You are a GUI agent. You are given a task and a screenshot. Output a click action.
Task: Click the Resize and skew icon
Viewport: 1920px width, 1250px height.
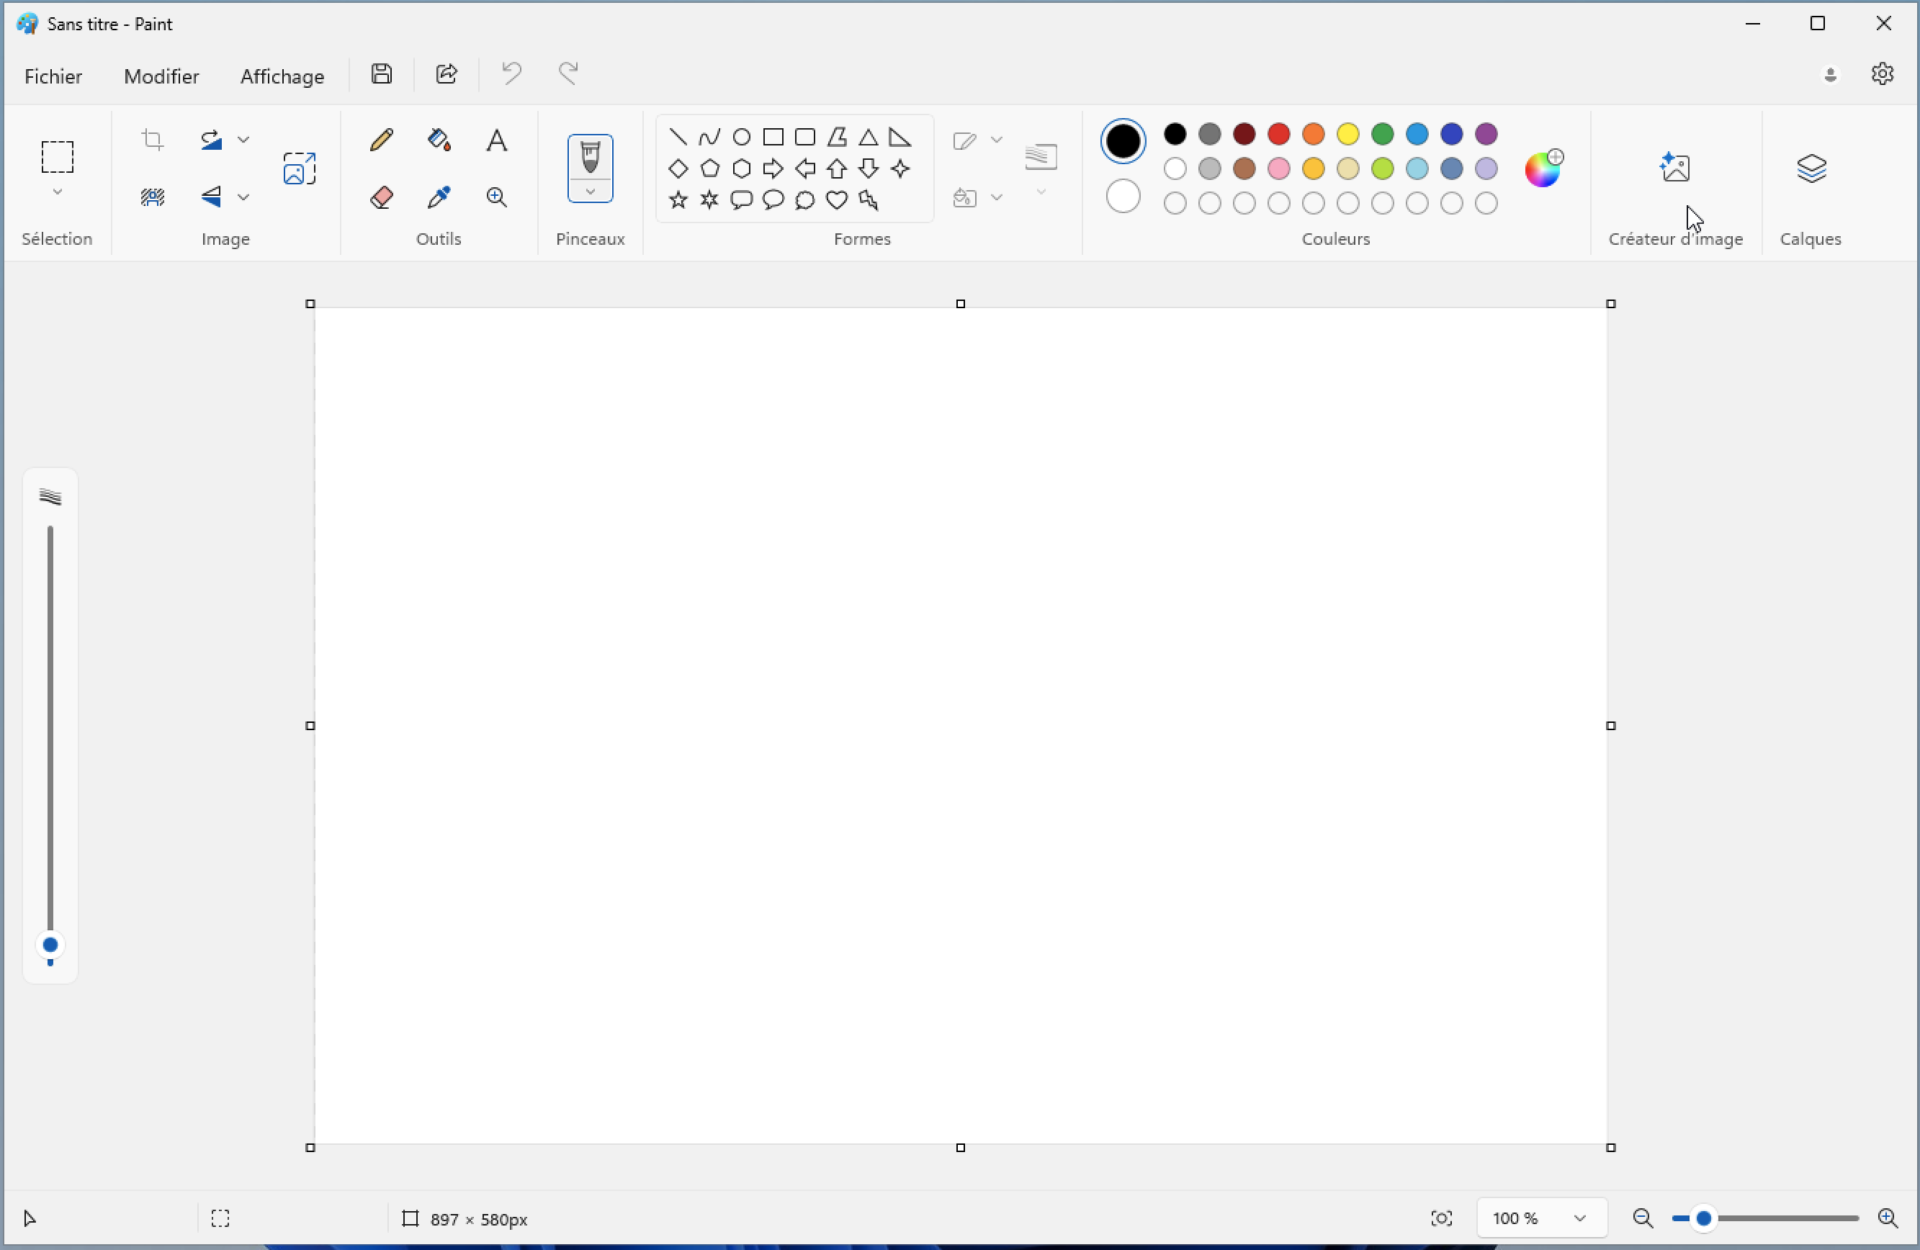click(x=299, y=168)
